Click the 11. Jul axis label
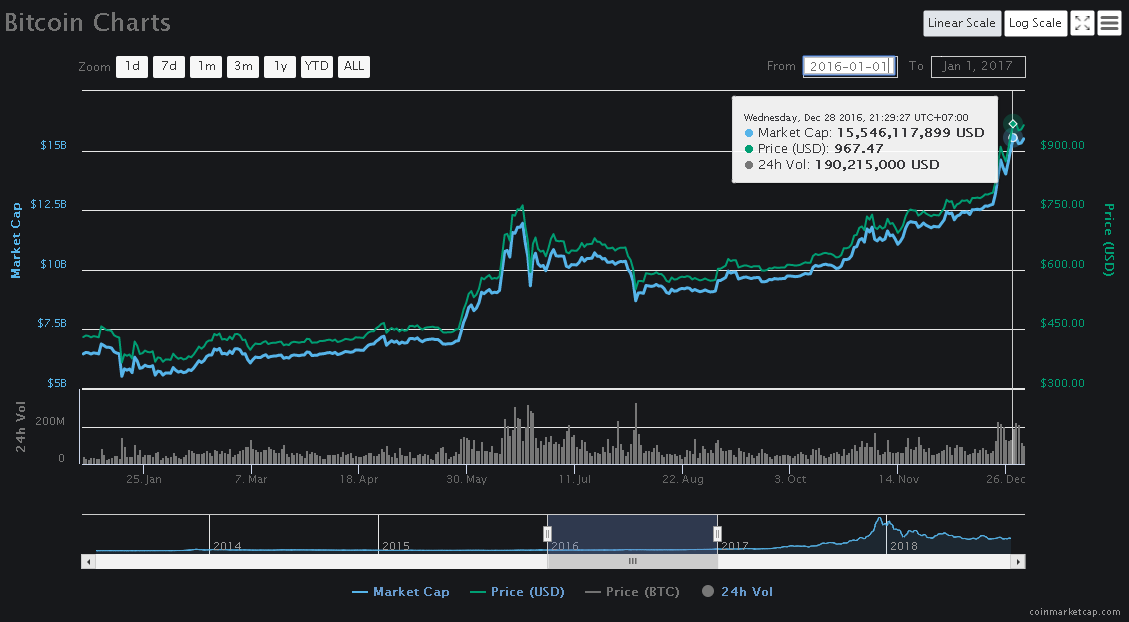The width and height of the screenshot is (1129, 622). point(574,479)
